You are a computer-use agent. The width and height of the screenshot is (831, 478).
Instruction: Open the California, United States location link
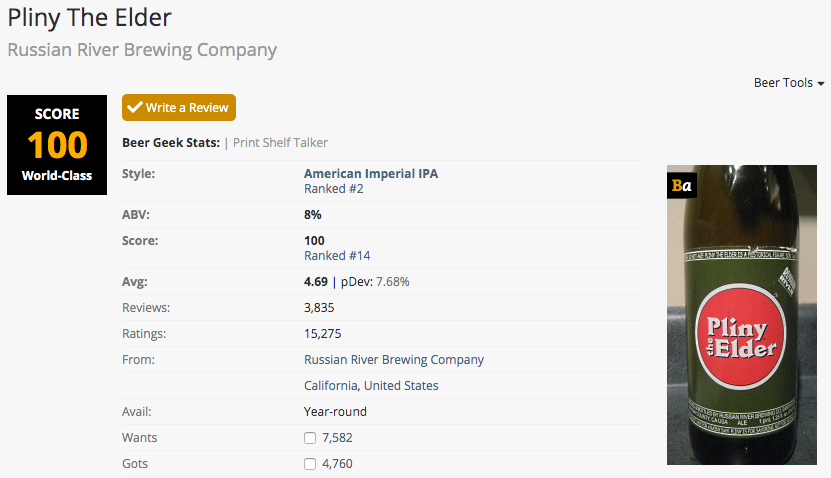(370, 386)
